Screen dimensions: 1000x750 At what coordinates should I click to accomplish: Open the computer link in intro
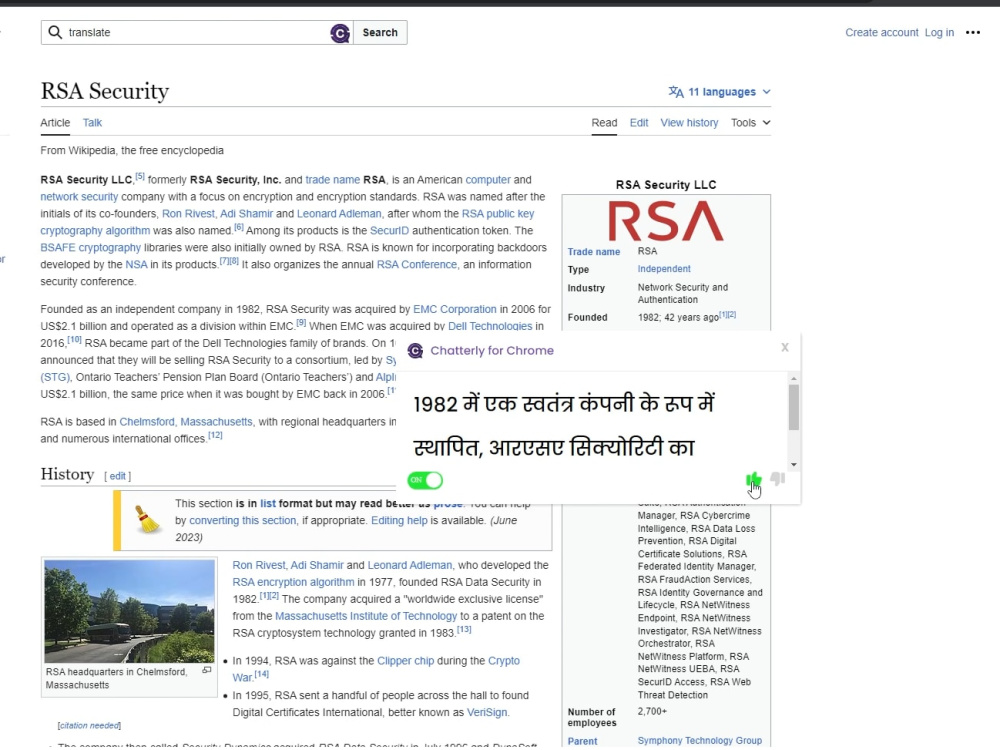[488, 180]
